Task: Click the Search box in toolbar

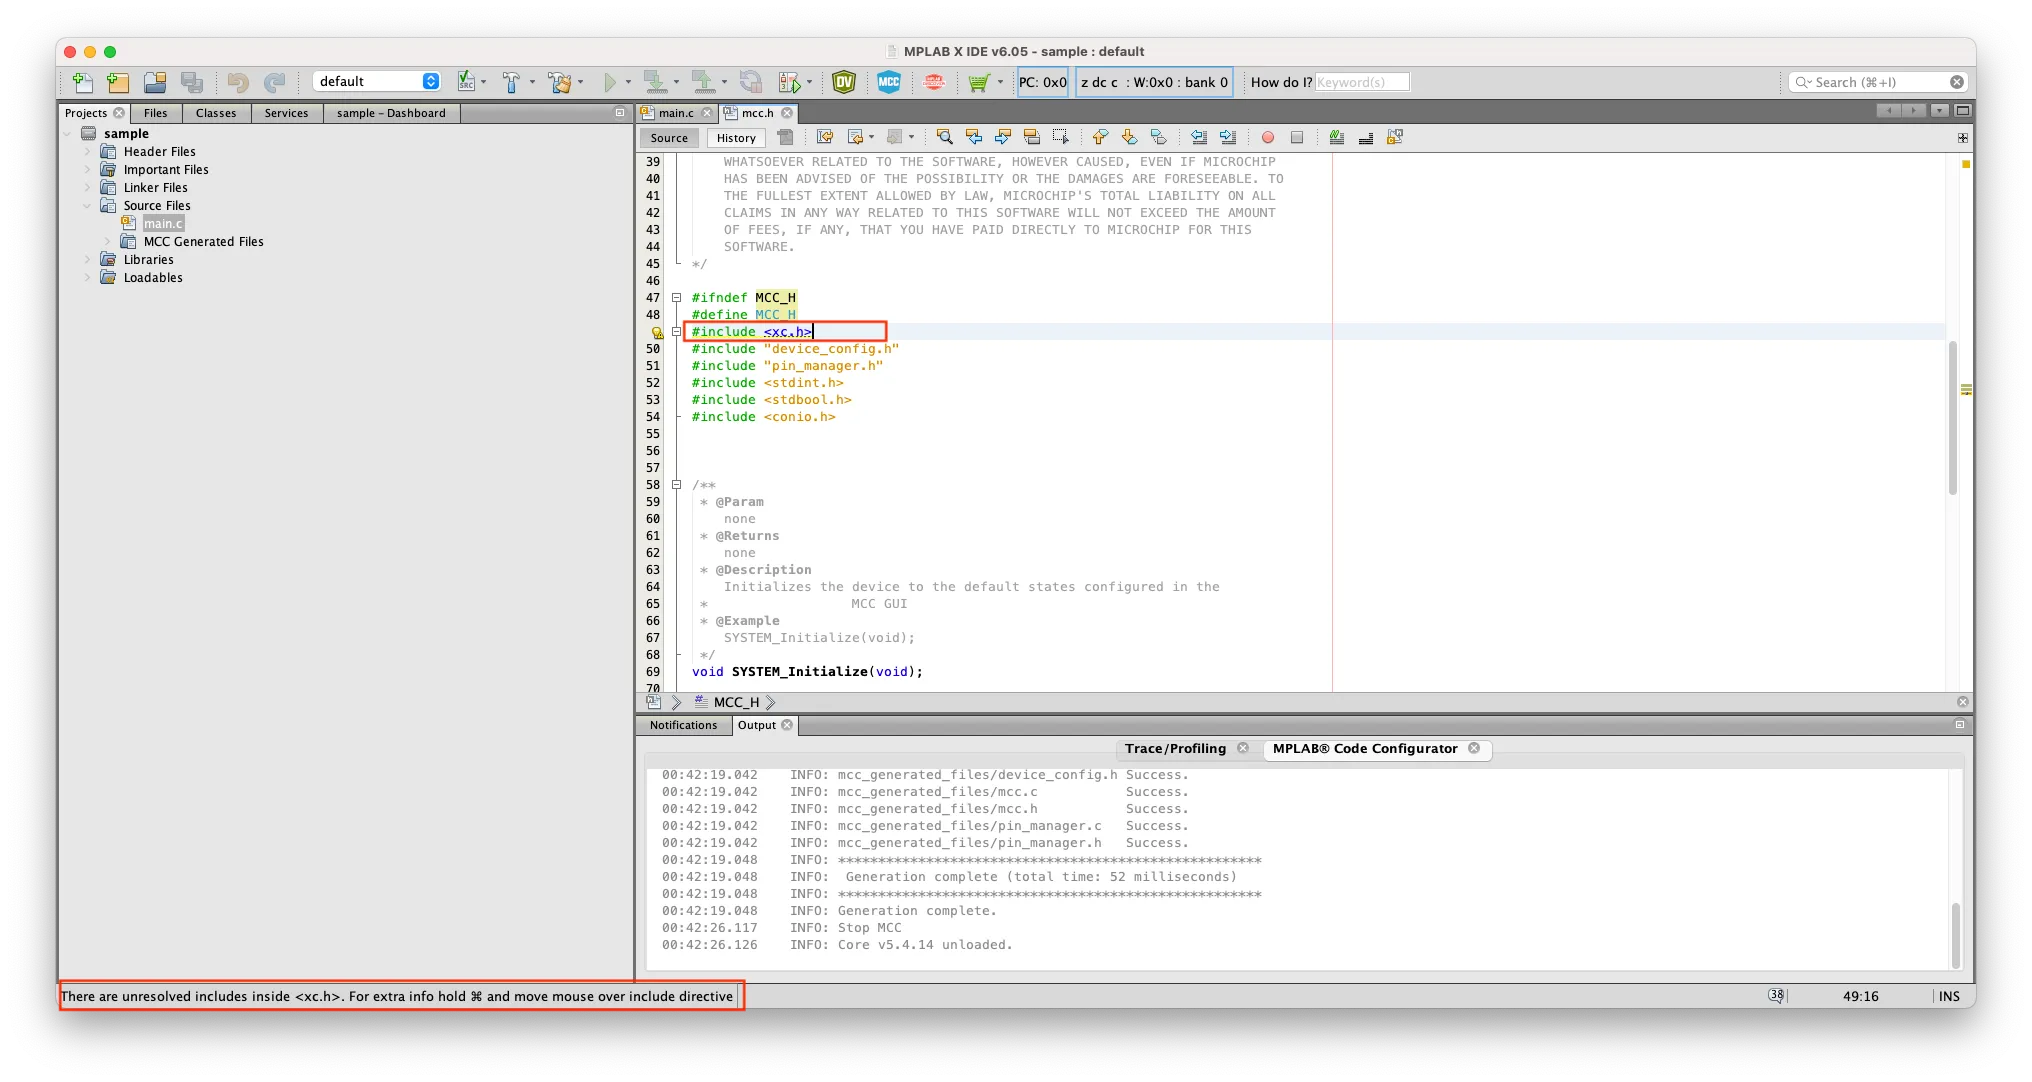Action: [1878, 82]
